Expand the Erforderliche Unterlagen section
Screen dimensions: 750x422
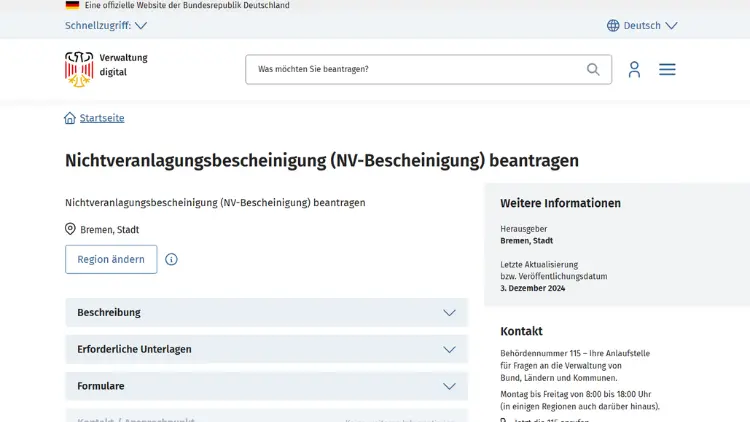coord(266,349)
